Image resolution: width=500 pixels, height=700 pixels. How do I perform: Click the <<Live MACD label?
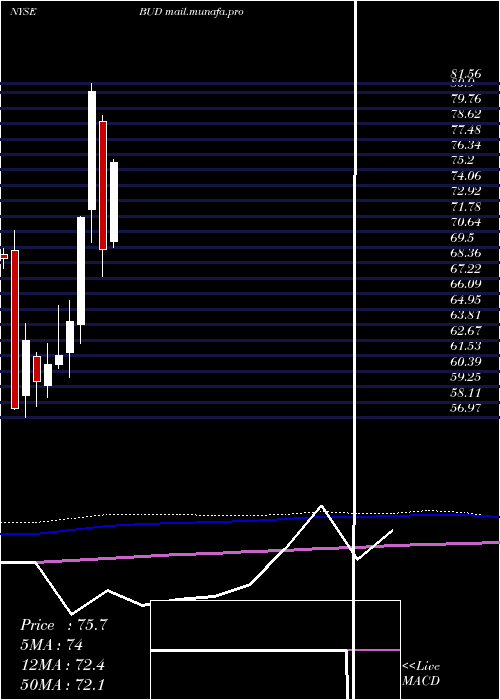421,674
